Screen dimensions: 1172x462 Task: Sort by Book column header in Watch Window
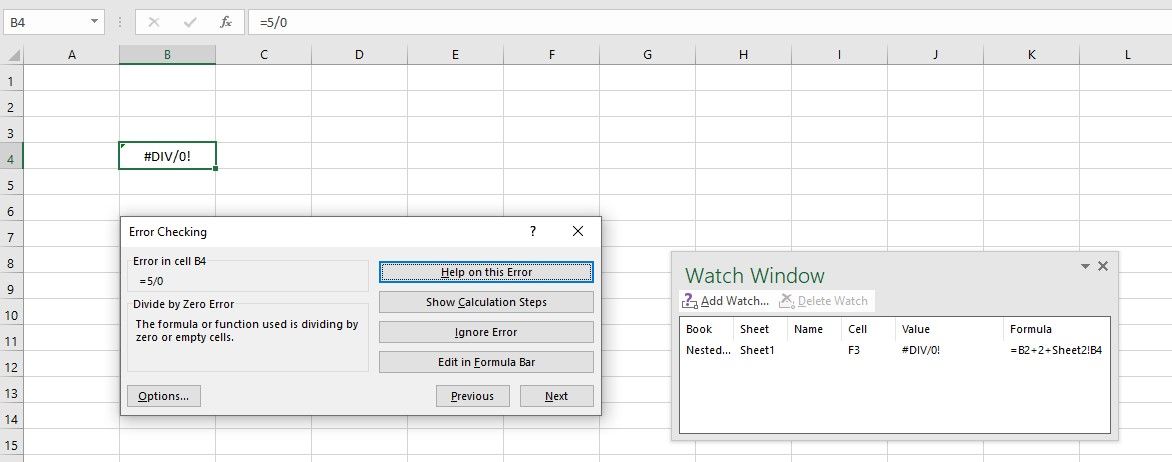pos(706,329)
